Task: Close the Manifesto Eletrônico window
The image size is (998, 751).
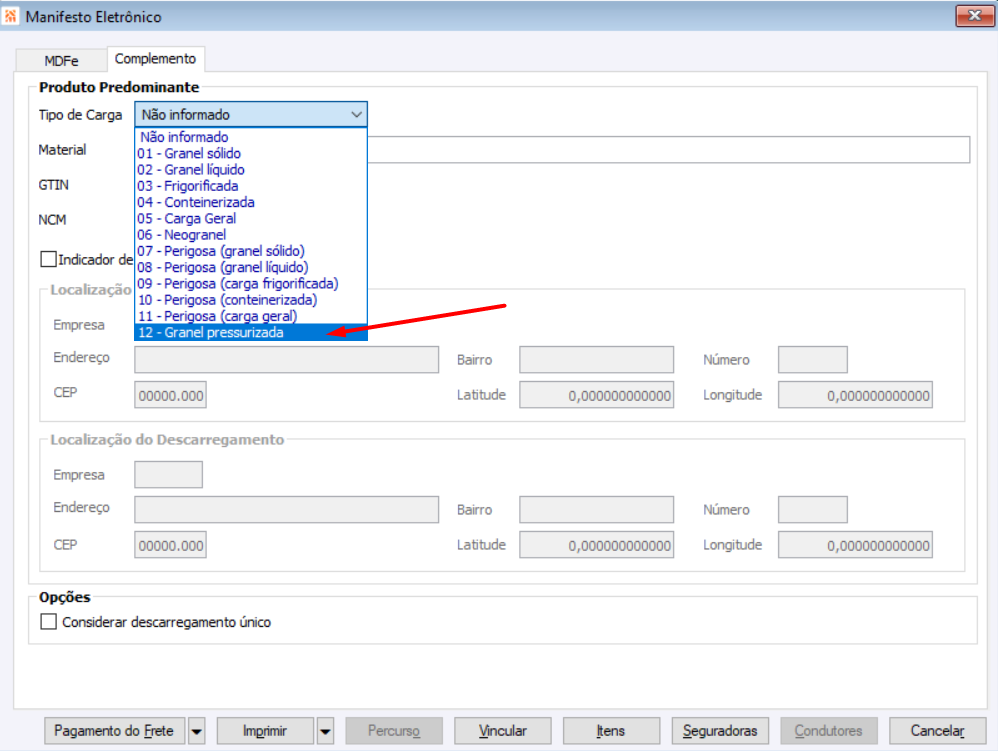Action: pyautogui.click(x=974, y=16)
